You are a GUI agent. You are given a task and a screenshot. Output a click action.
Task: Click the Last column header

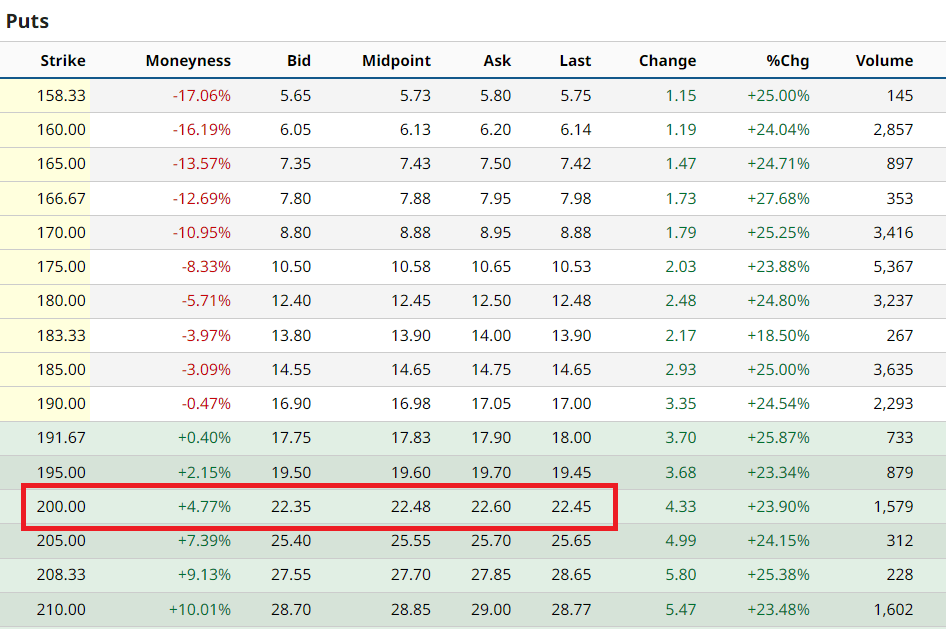pyautogui.click(x=575, y=61)
